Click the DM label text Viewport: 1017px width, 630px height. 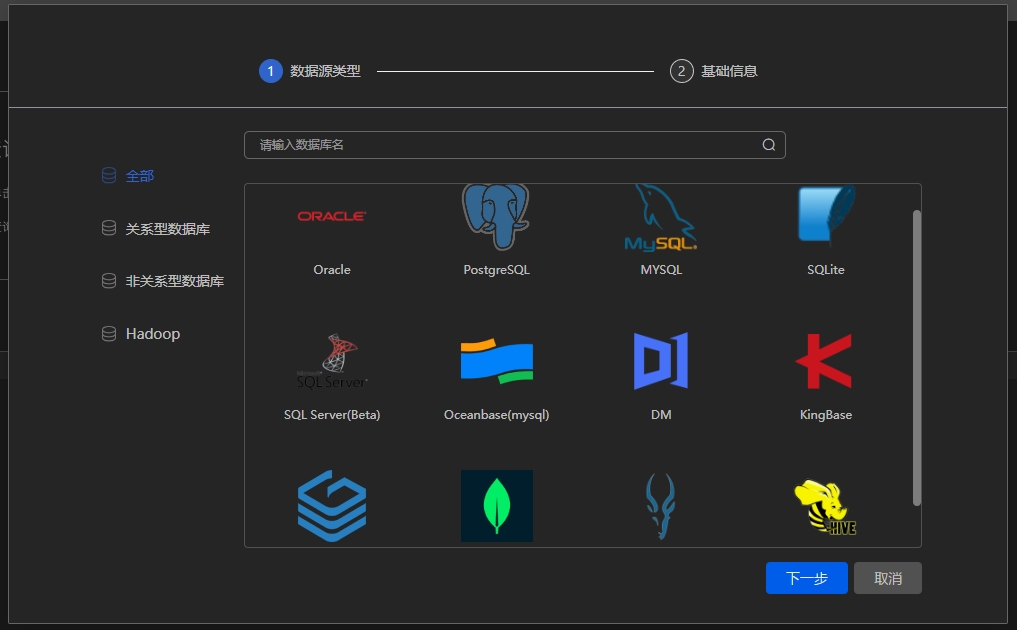tap(661, 415)
